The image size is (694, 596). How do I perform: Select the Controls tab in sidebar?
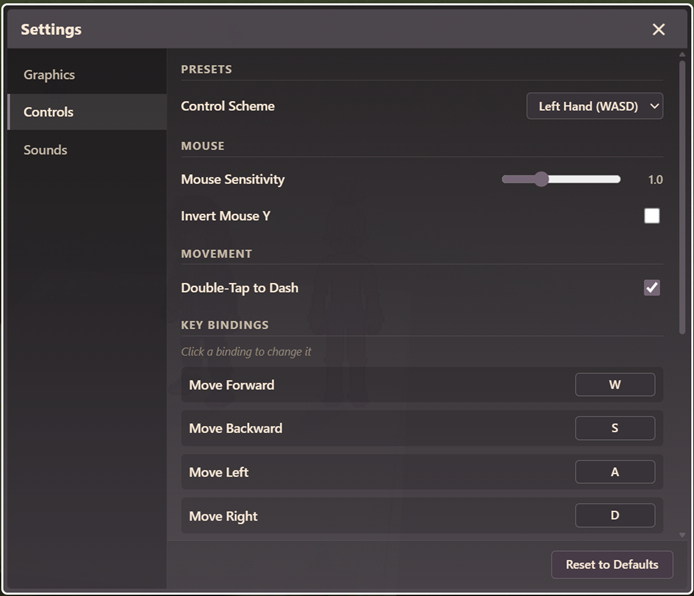[49, 112]
